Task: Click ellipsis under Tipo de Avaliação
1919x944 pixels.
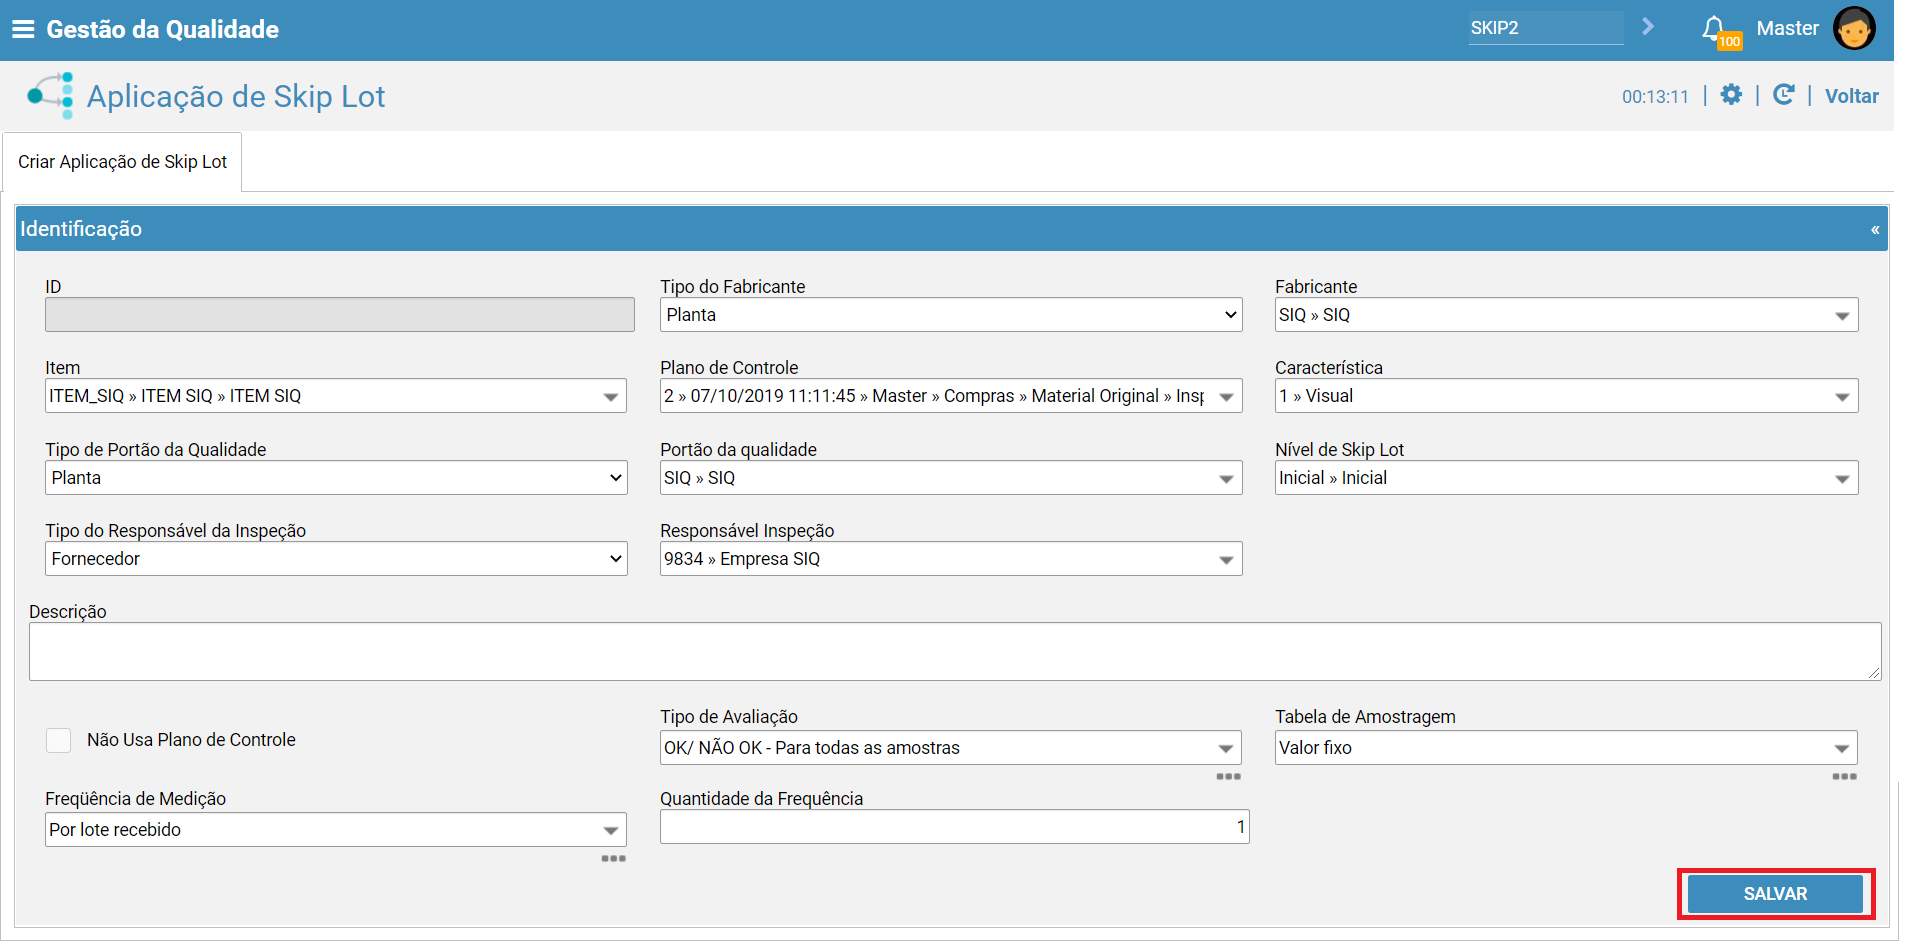Action: coord(1228,777)
